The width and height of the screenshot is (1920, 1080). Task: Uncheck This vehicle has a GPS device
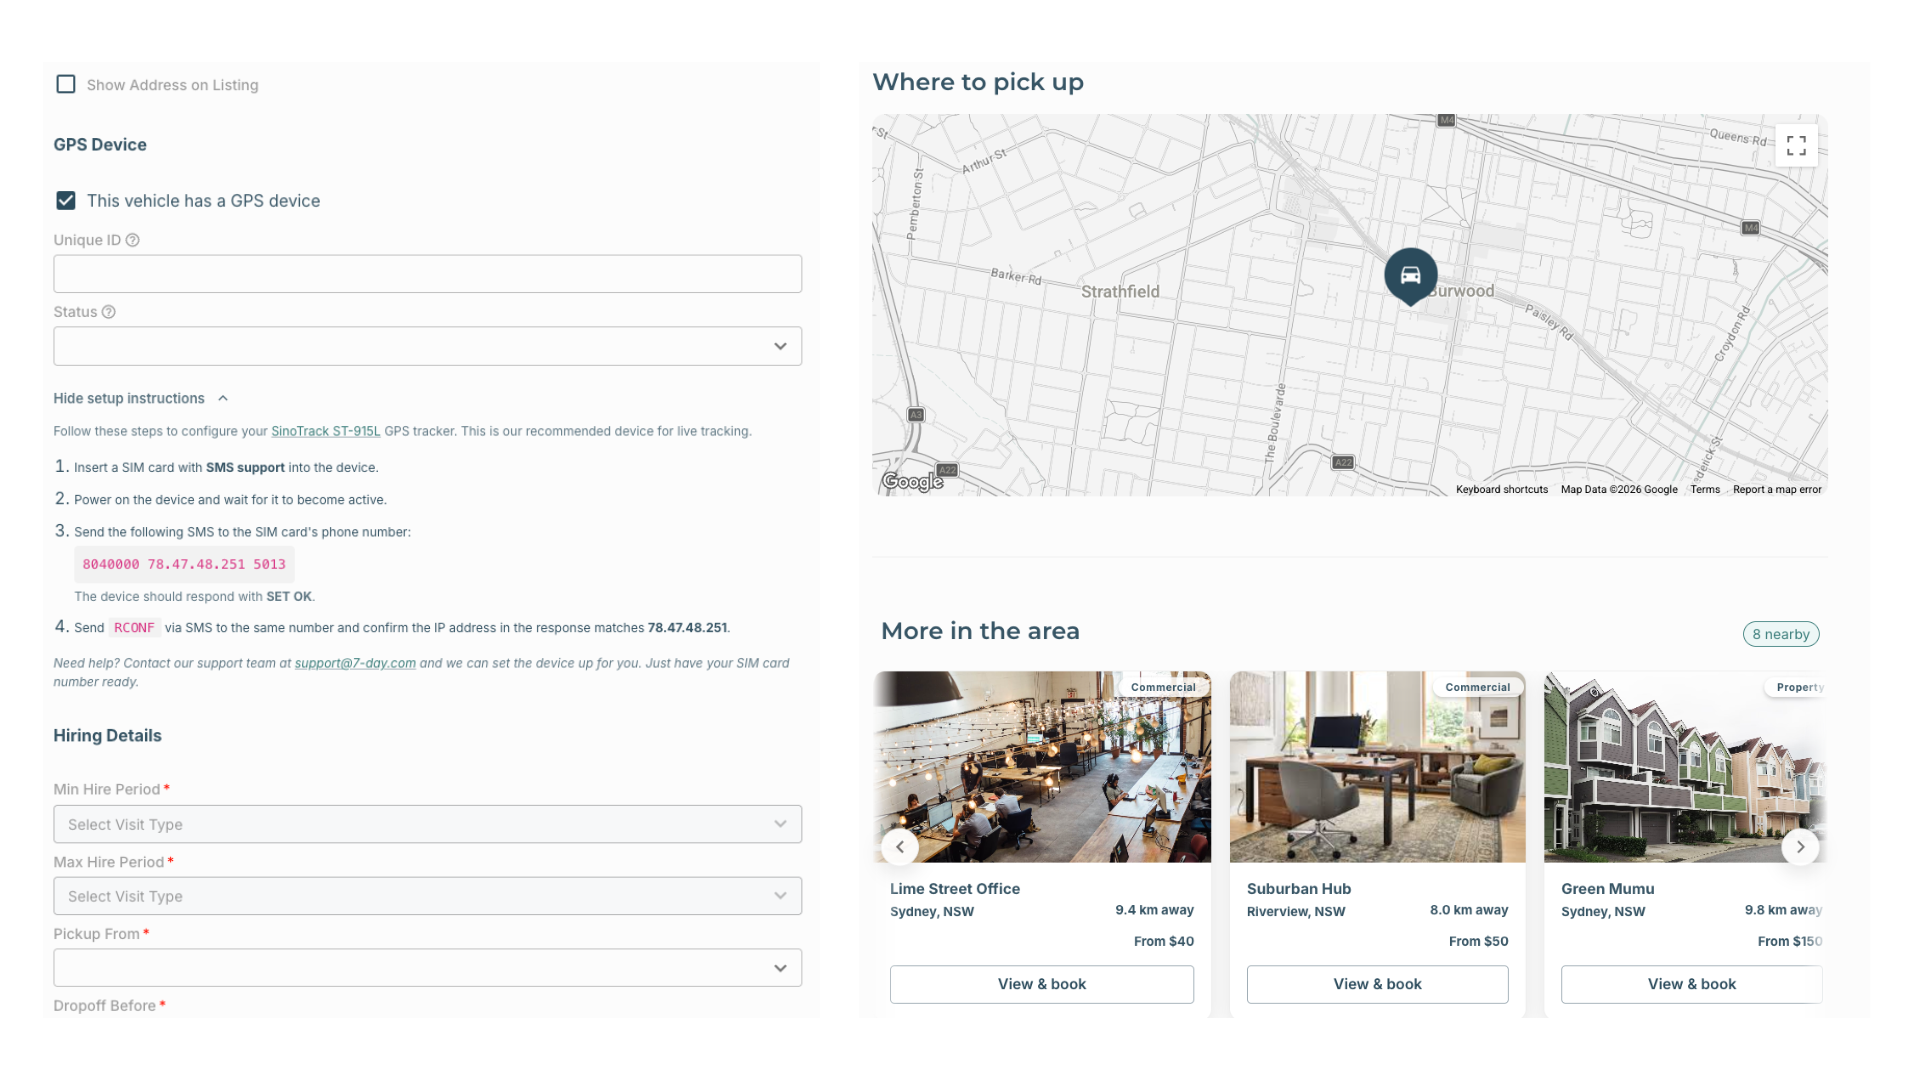(66, 201)
